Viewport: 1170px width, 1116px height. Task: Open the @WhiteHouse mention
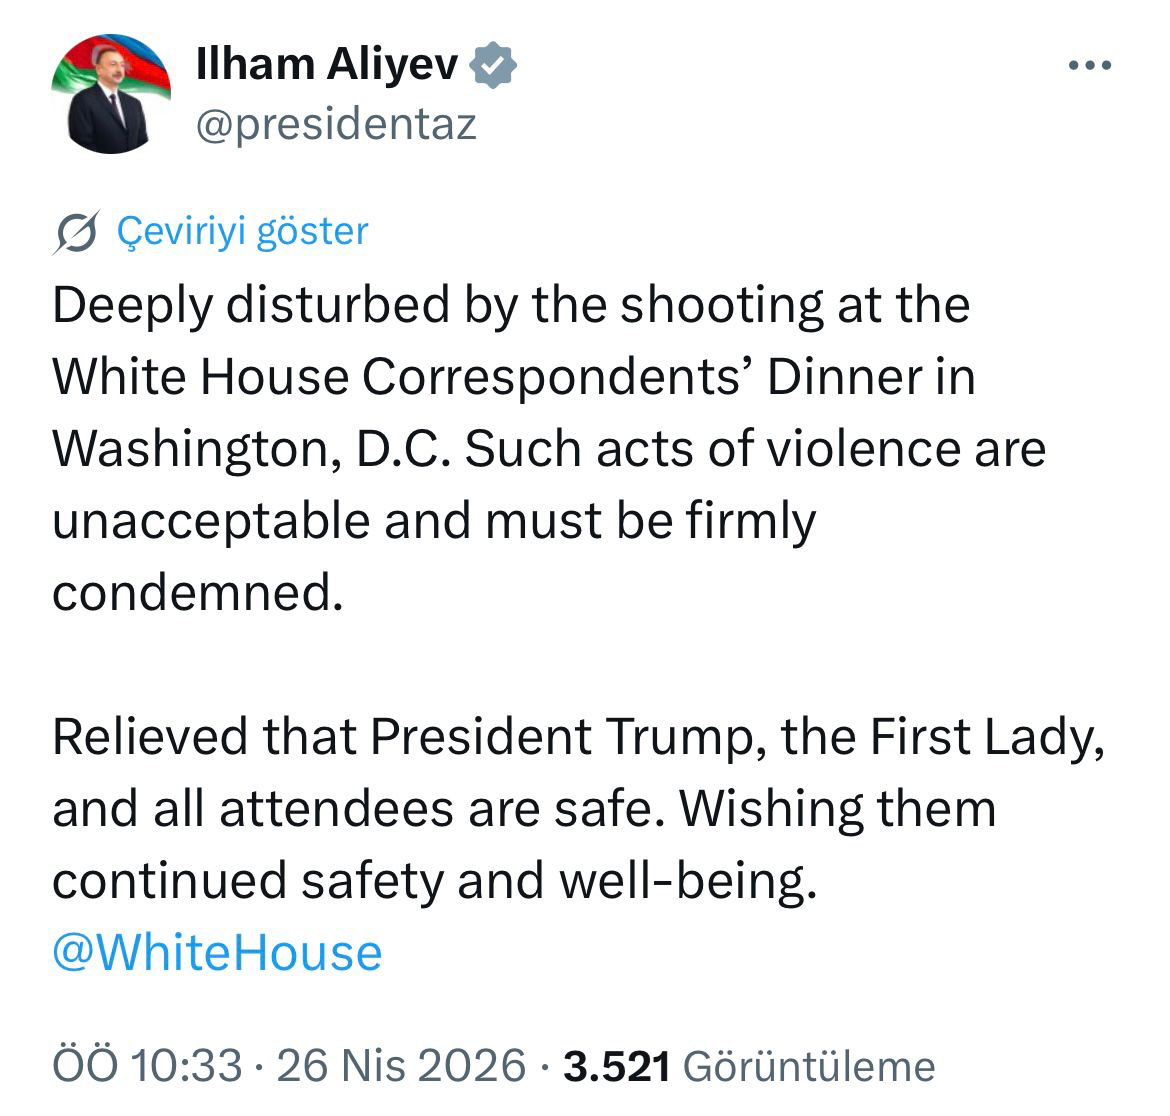point(217,953)
